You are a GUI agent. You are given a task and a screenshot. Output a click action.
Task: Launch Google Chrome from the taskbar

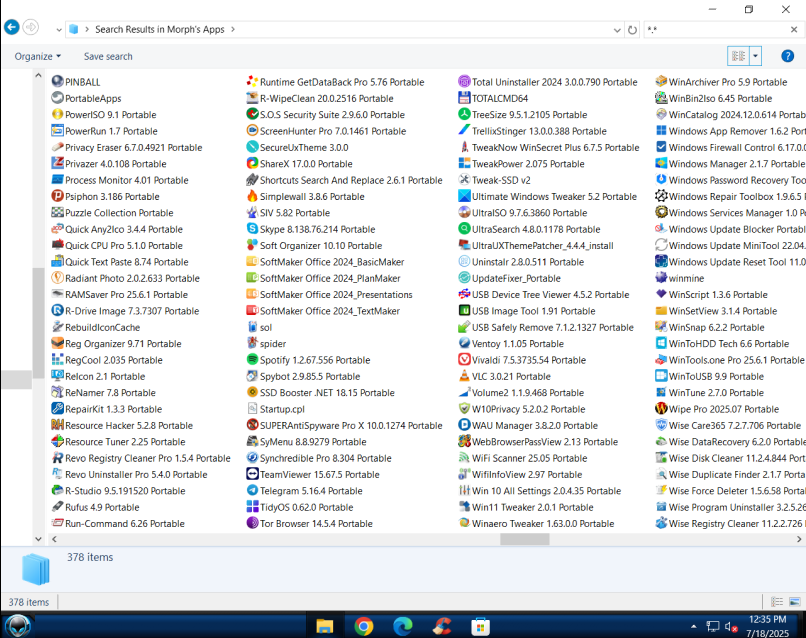point(364,626)
